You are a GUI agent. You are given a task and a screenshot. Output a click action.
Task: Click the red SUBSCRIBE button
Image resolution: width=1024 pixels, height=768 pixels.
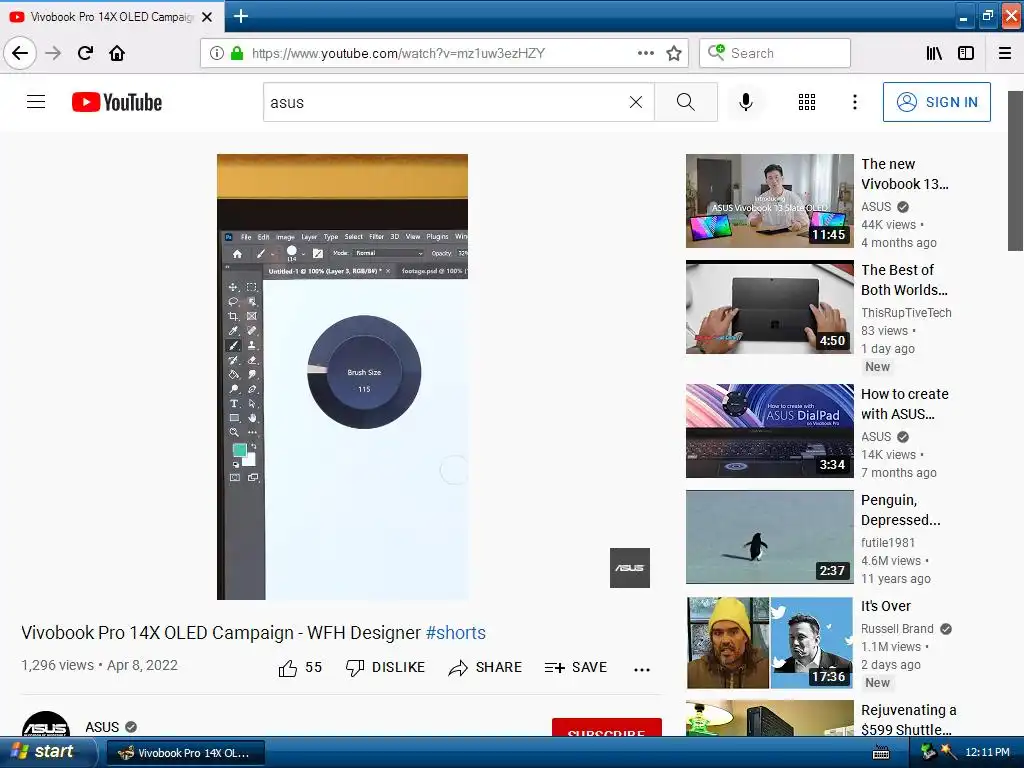click(607, 728)
